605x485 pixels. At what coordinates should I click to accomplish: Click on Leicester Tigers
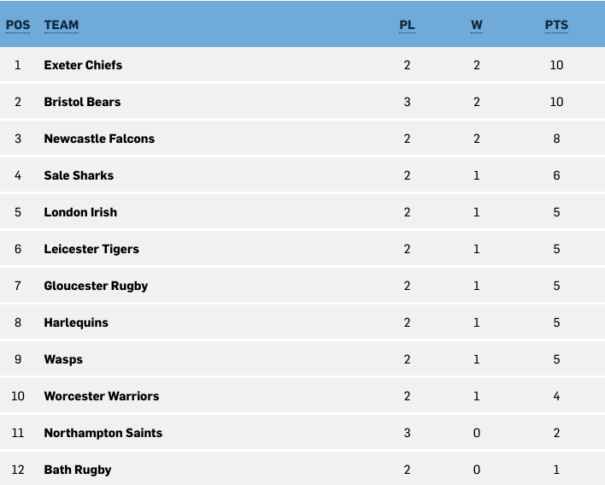click(91, 249)
